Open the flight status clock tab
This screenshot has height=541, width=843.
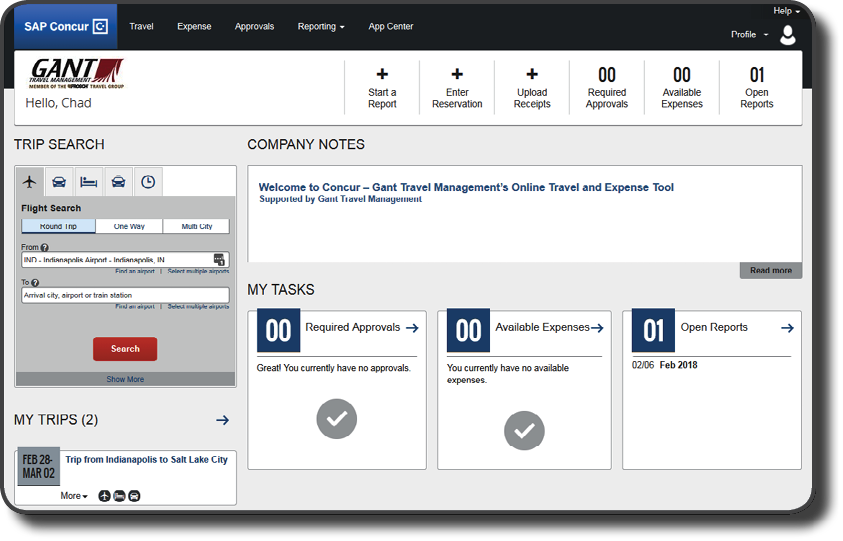coord(148,182)
